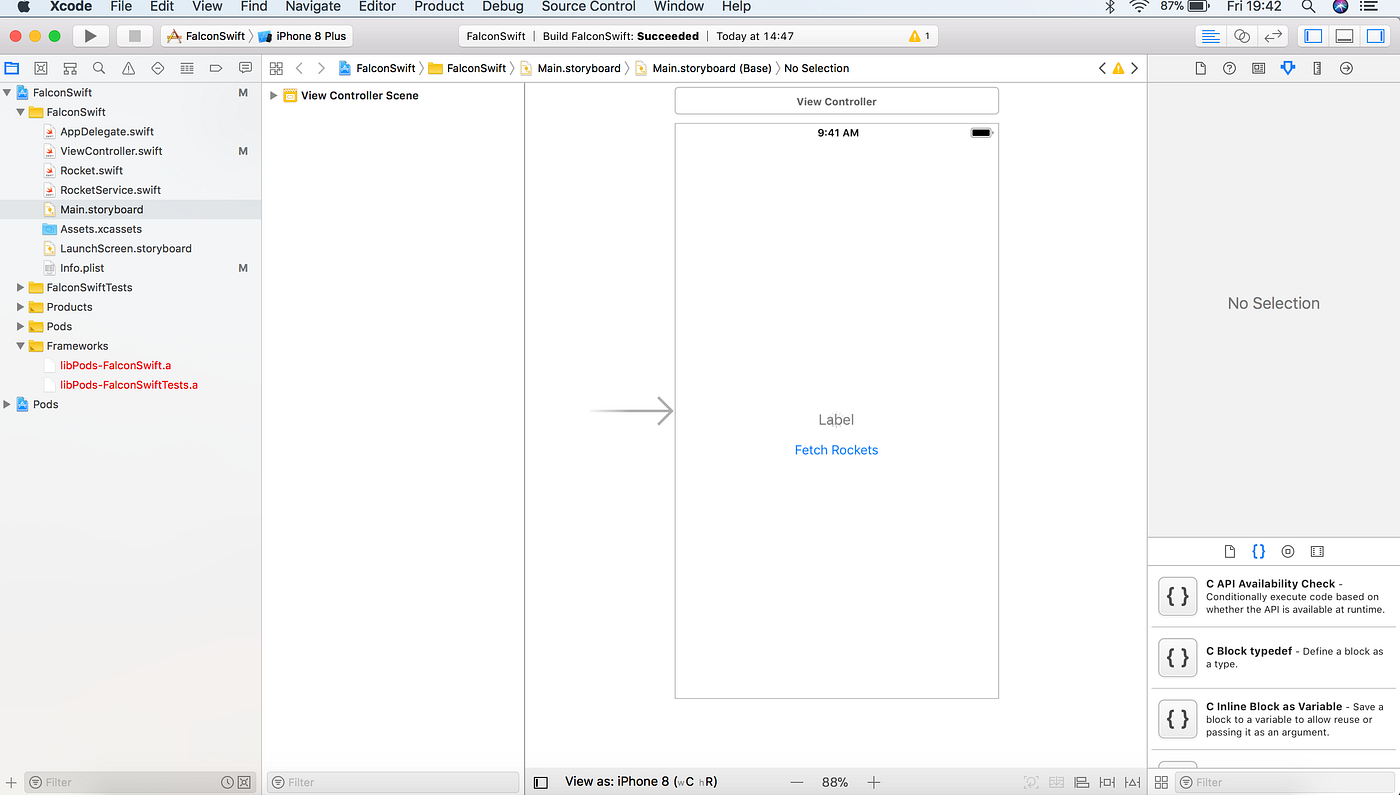Jump to the next issue chevron
Viewport: 1400px width, 795px height.
click(1134, 68)
